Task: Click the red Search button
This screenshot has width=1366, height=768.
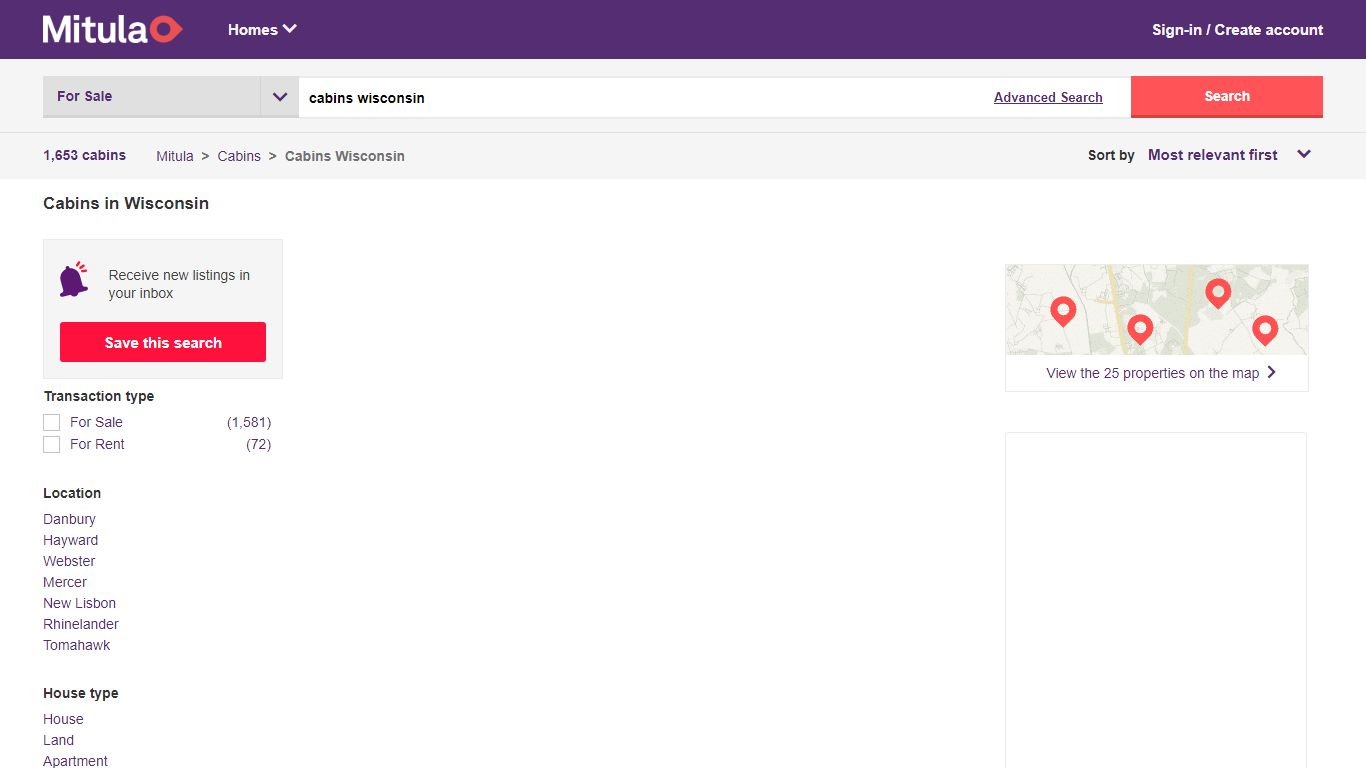Action: click(x=1227, y=97)
